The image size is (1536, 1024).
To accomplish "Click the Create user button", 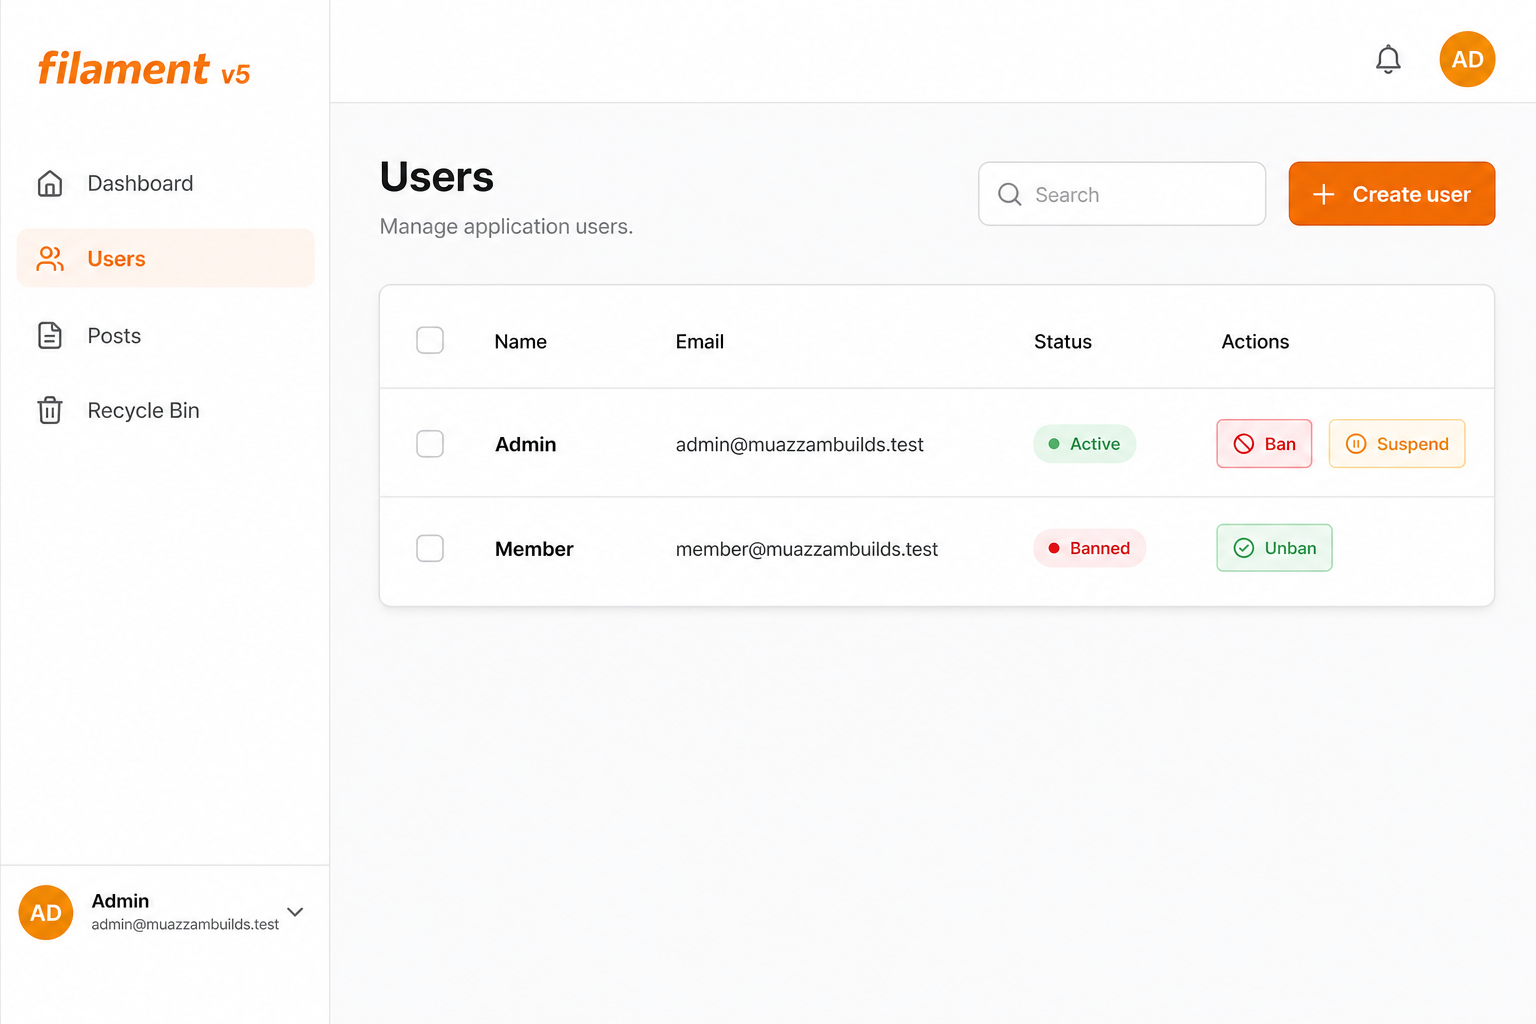I will point(1392,194).
